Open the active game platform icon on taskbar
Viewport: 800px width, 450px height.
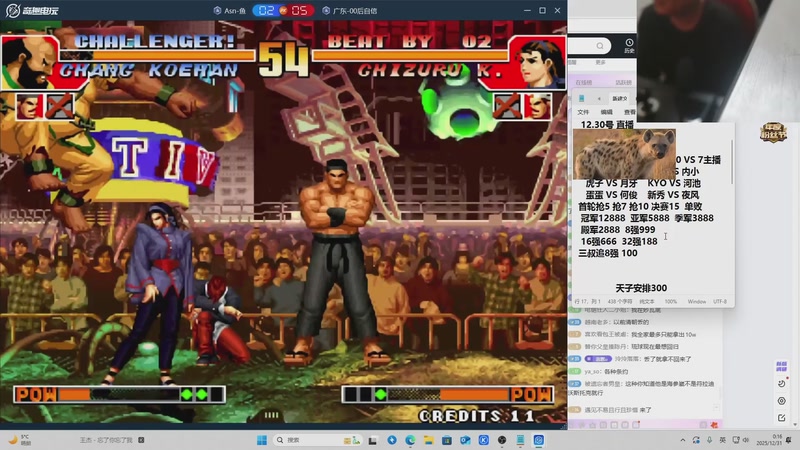pyautogui.click(x=539, y=440)
